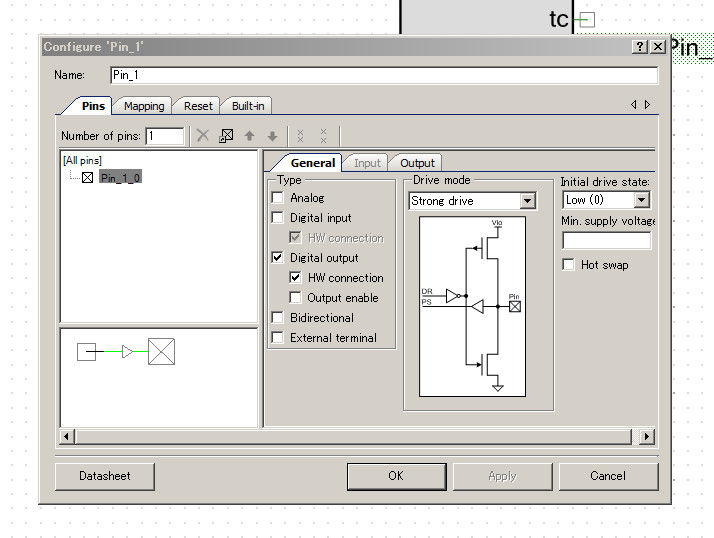The height and width of the screenshot is (538, 714).
Task: Select the Output sub-tab
Action: pyautogui.click(x=417, y=163)
